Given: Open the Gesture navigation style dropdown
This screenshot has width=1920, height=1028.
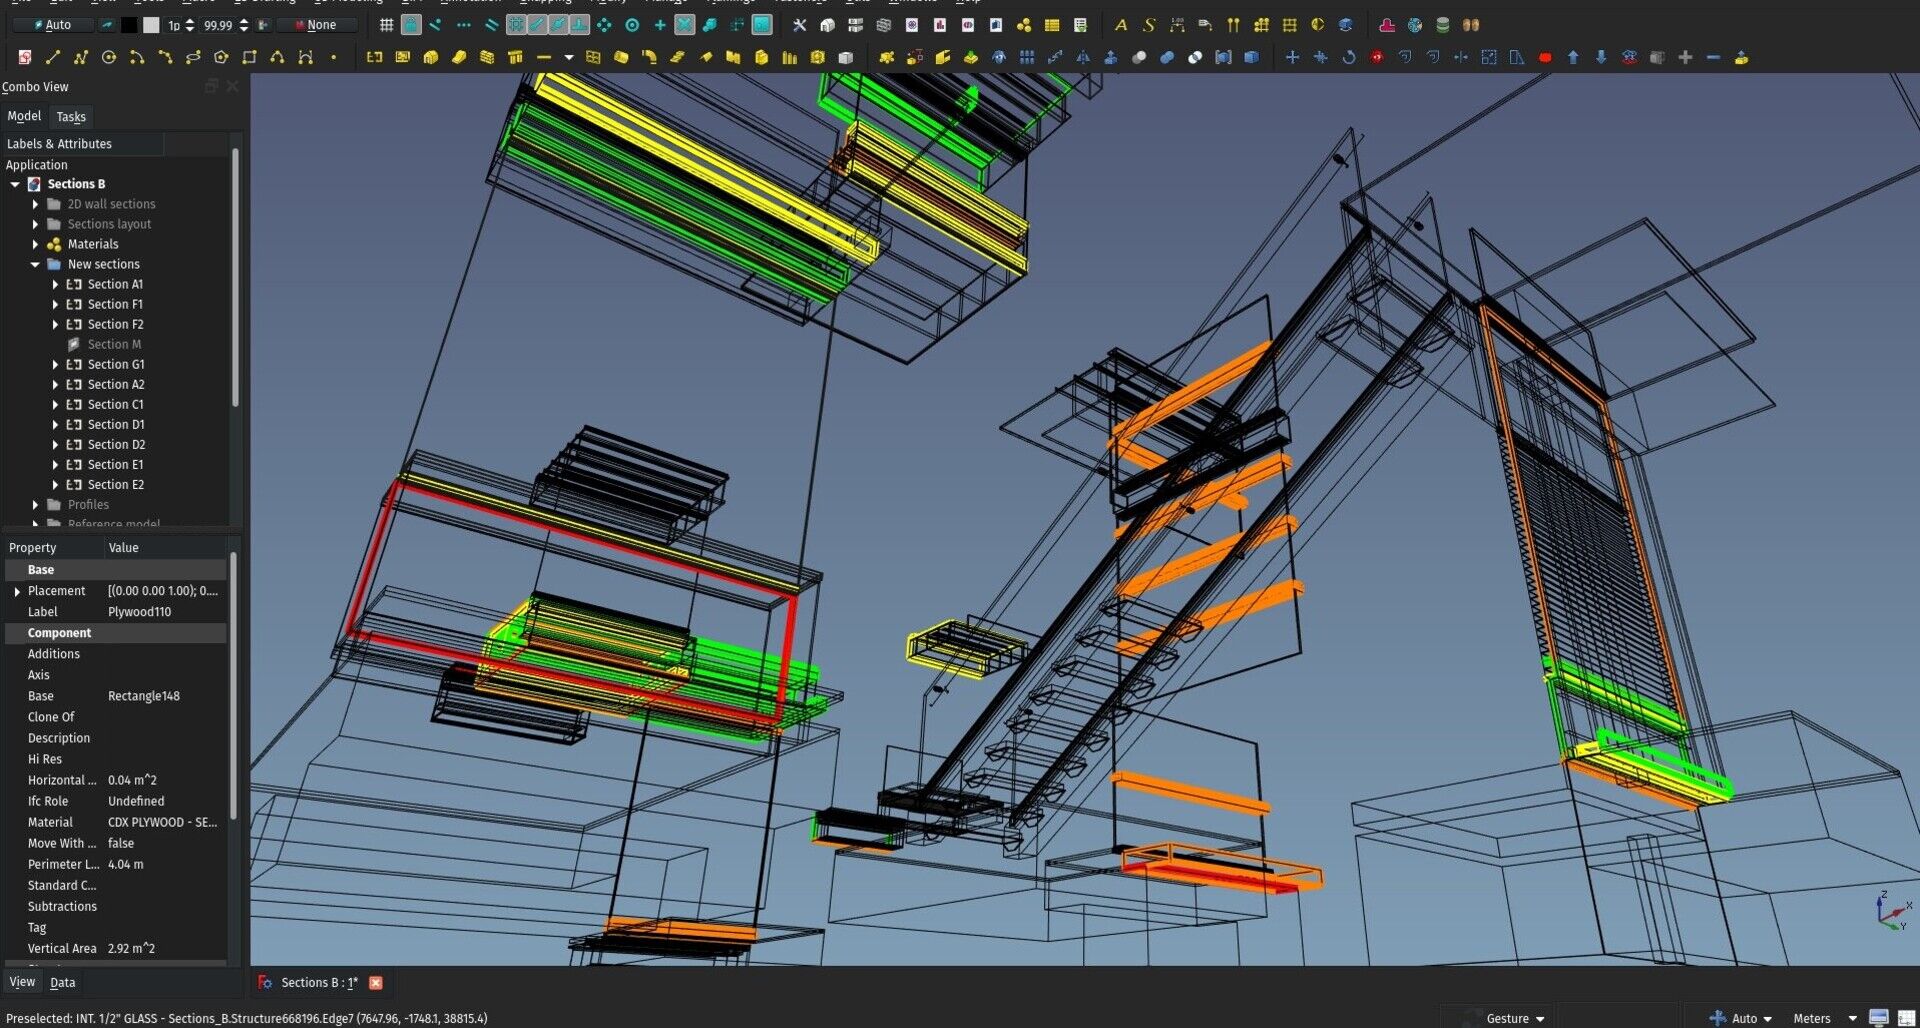Looking at the screenshot, I should [1514, 1018].
